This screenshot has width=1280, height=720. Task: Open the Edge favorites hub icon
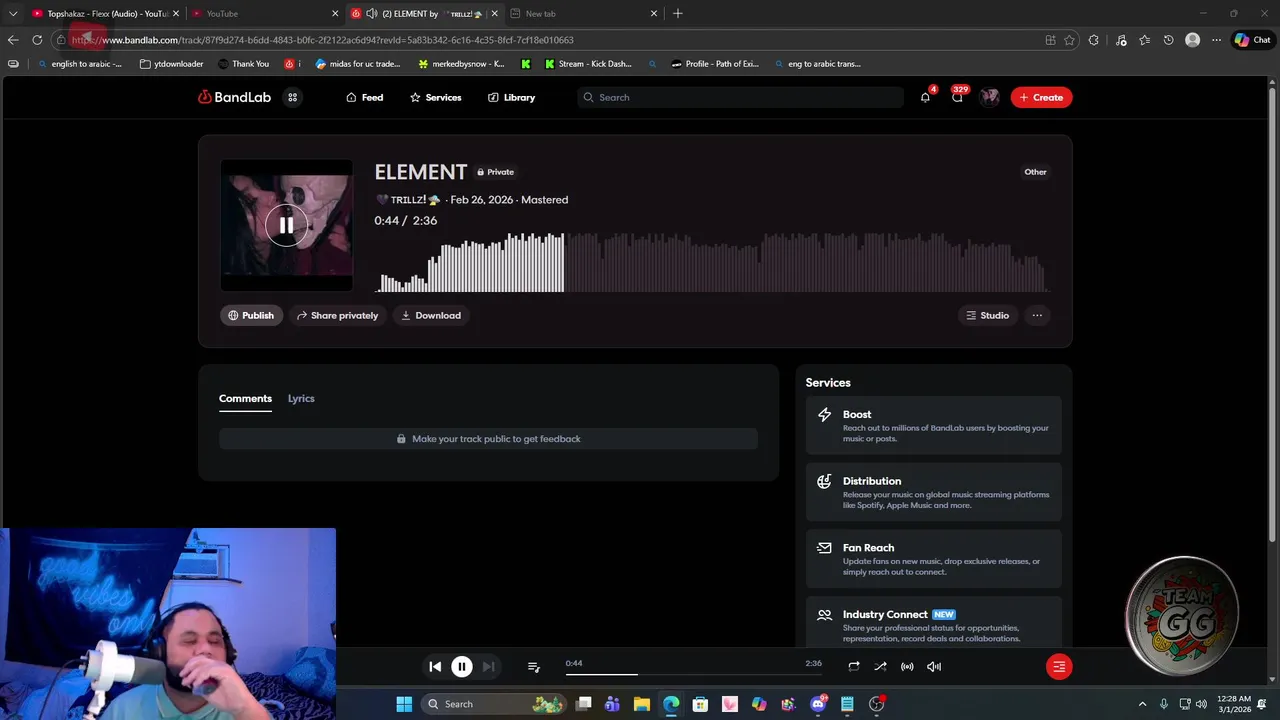pyautogui.click(x=1144, y=40)
